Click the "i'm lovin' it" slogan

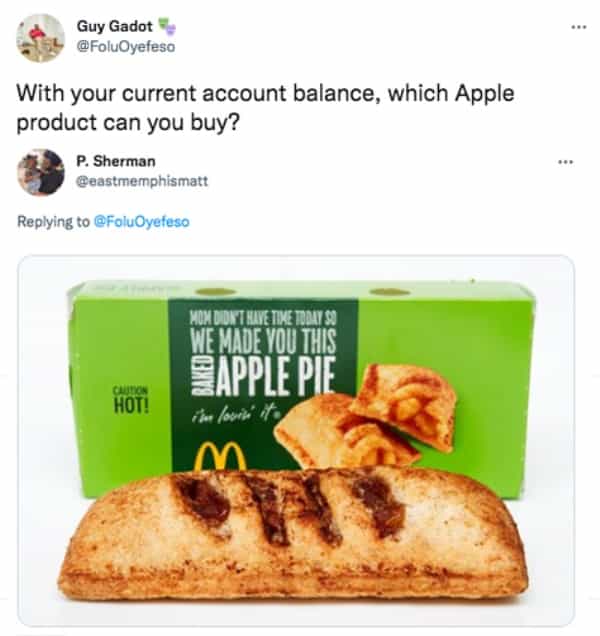click(x=230, y=417)
